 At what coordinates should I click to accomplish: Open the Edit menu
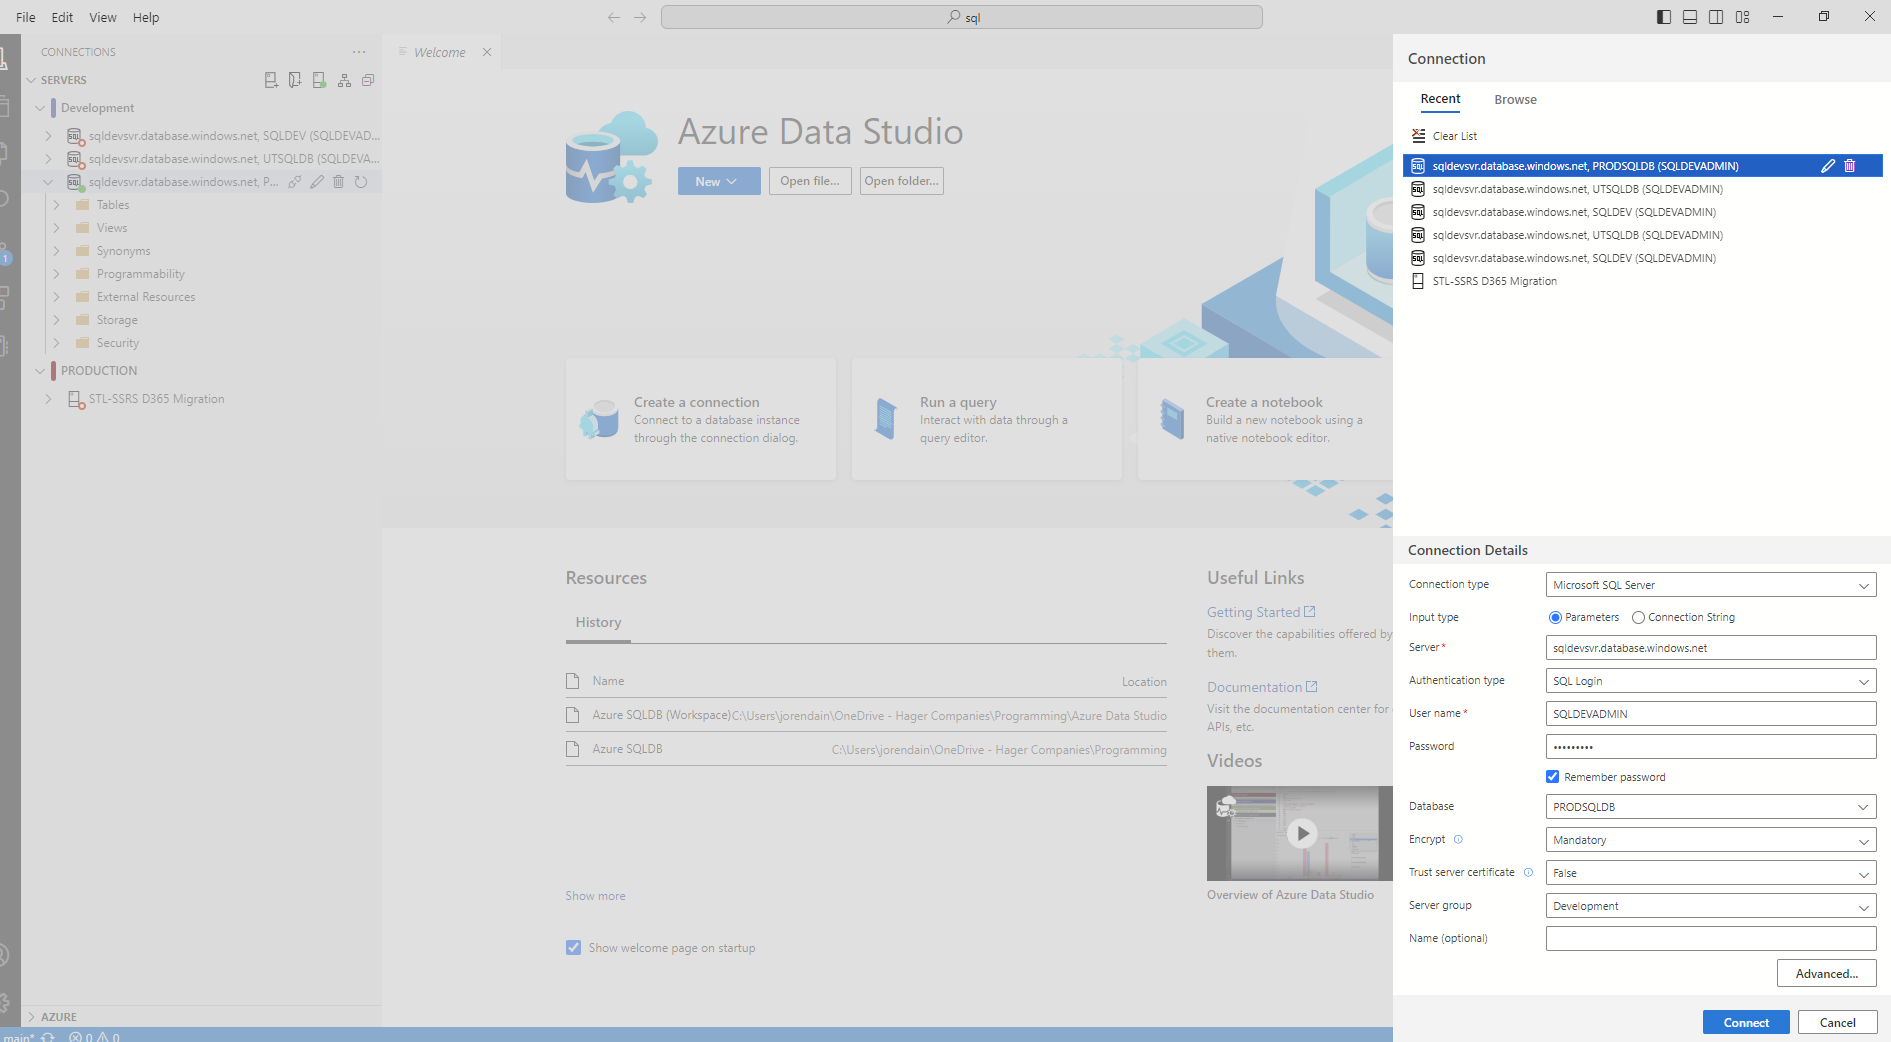62,17
